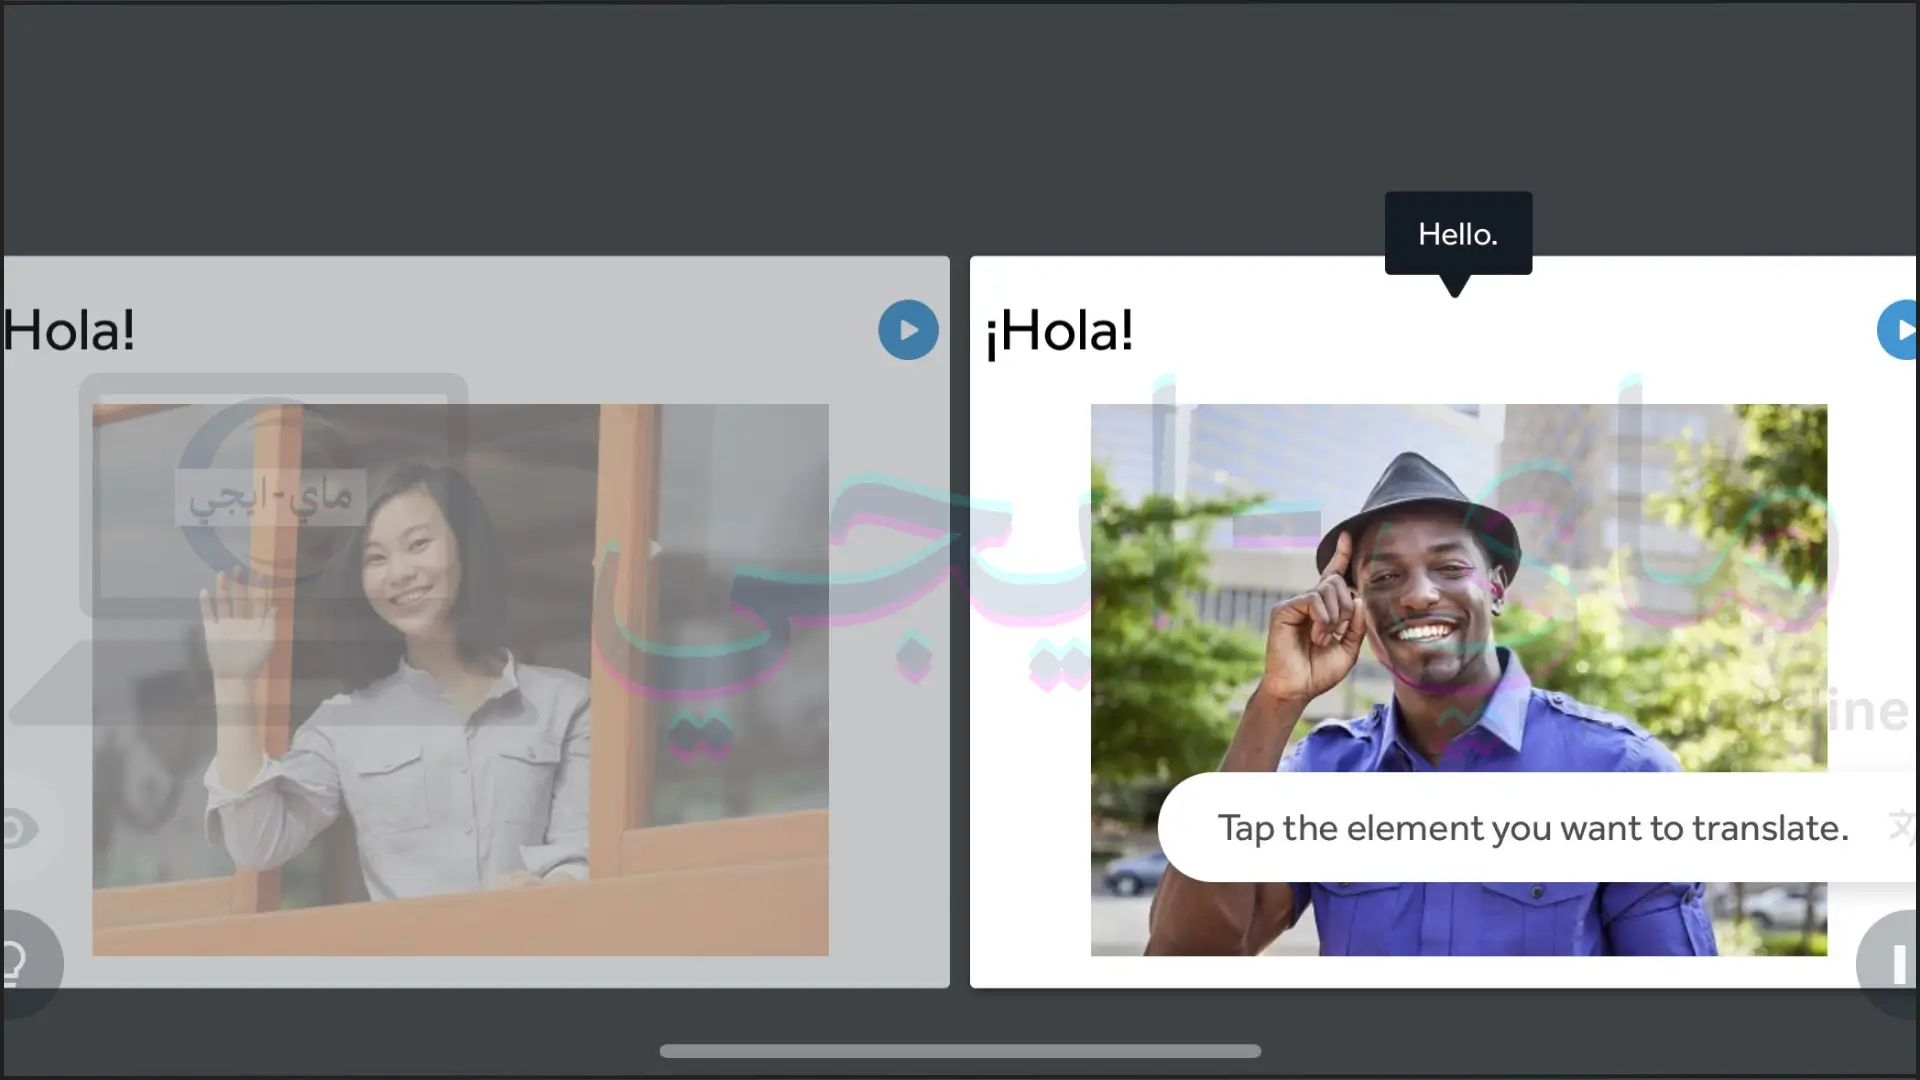Click the Hello speech bubble tooltip

pos(1458,233)
